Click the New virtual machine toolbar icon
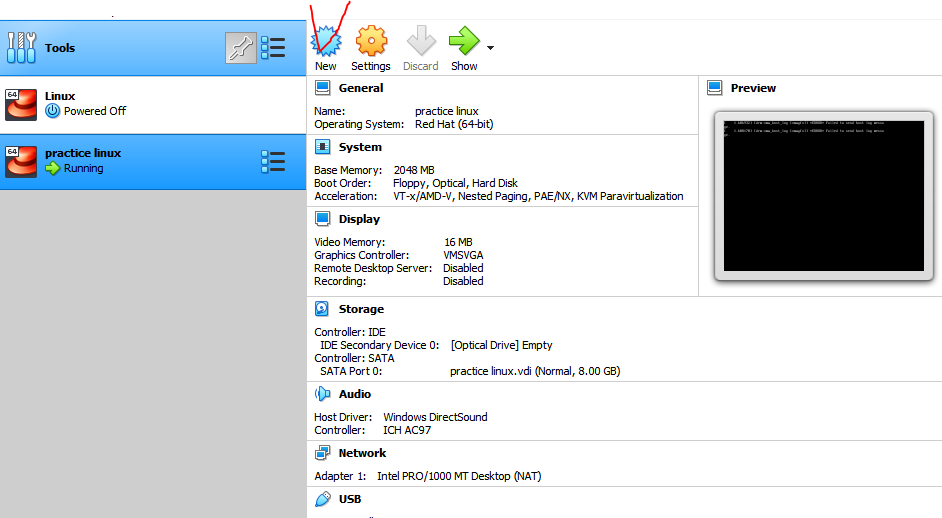Image resolution: width=942 pixels, height=518 pixels. [326, 41]
